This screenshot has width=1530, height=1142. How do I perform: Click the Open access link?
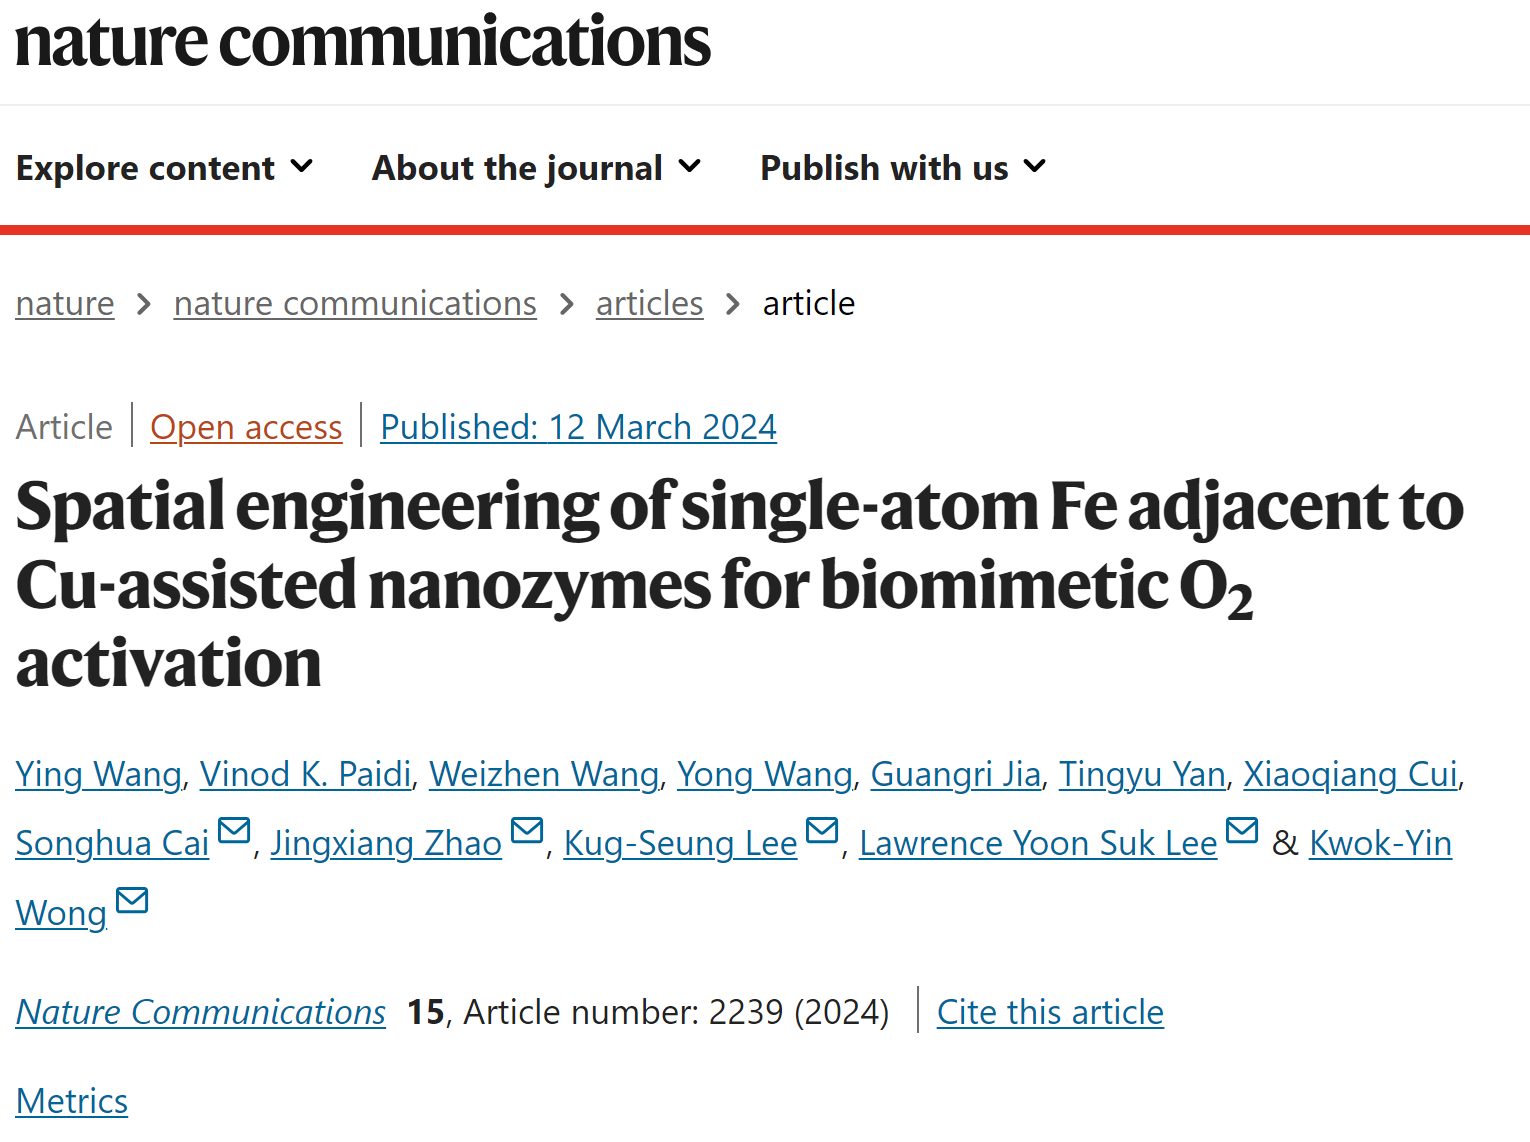pyautogui.click(x=246, y=427)
